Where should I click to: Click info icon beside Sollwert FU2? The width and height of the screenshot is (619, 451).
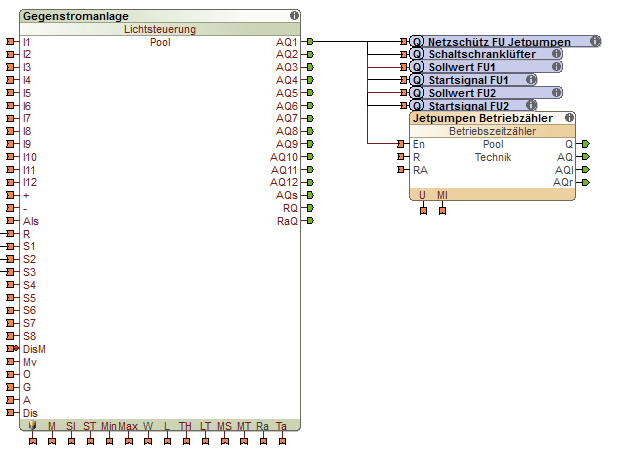[555, 93]
